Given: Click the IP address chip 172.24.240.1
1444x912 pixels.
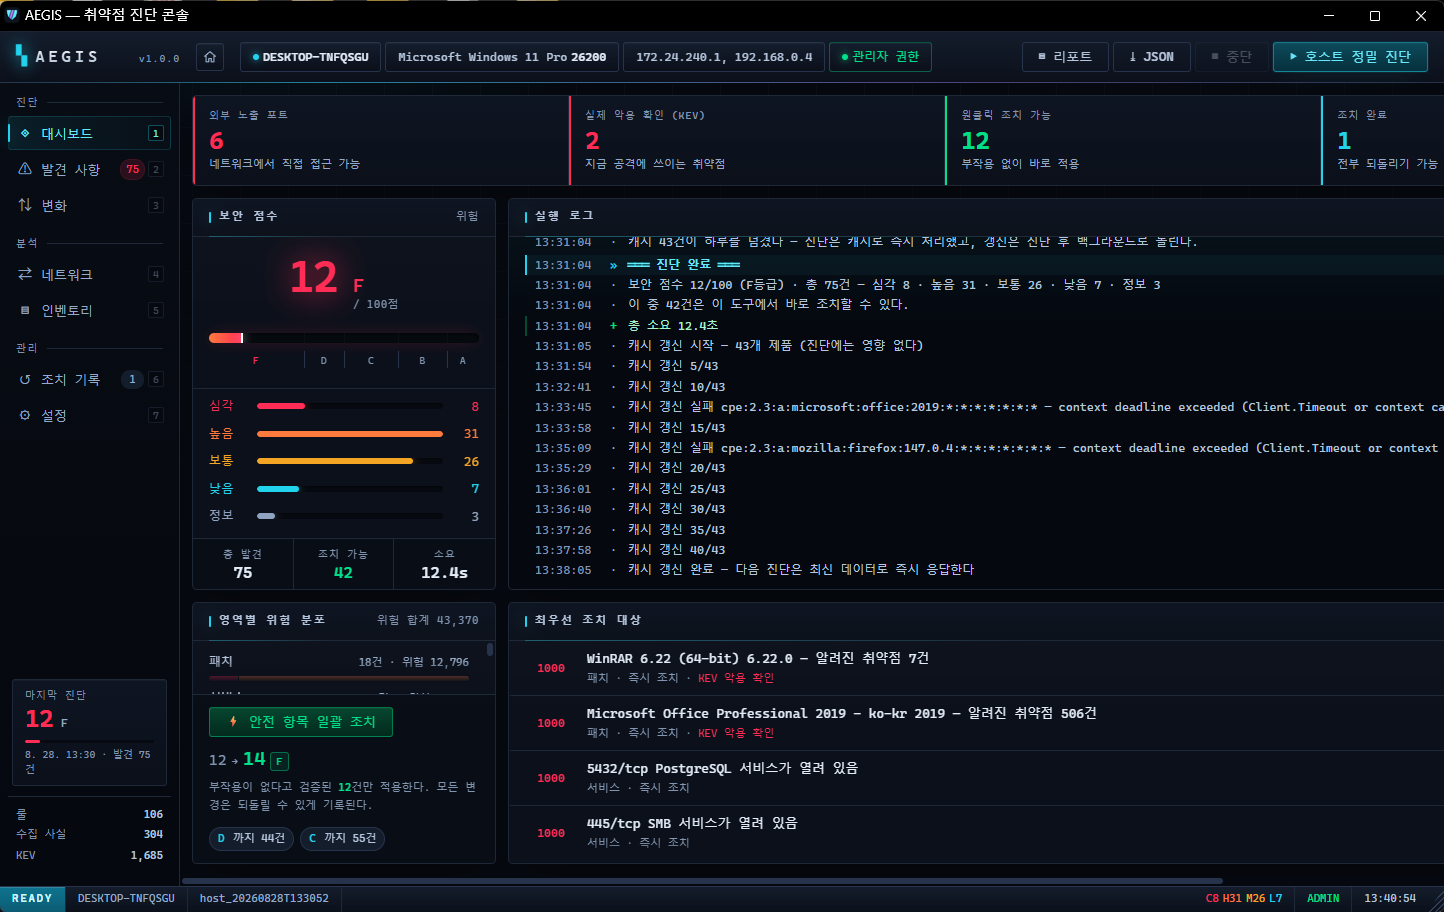Looking at the screenshot, I should [x=724, y=57].
